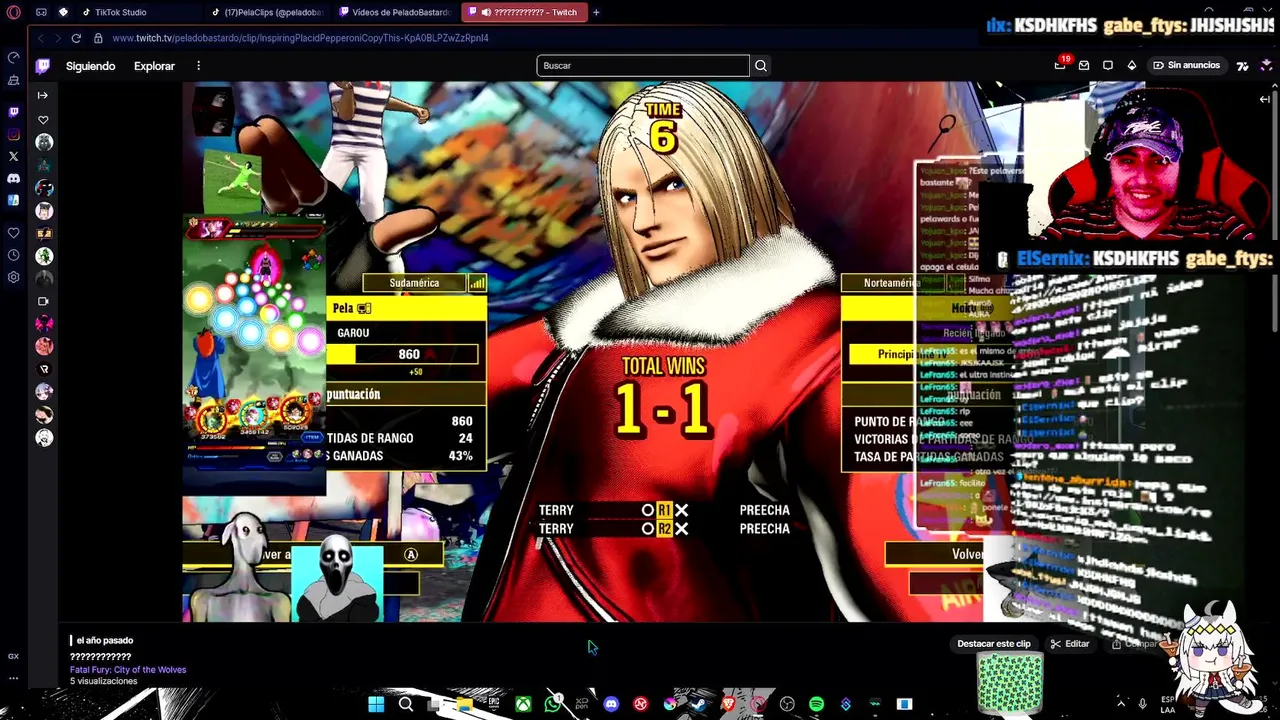1280x720 pixels.
Task: Open Opera sidebar settings gear
Action: (13, 277)
